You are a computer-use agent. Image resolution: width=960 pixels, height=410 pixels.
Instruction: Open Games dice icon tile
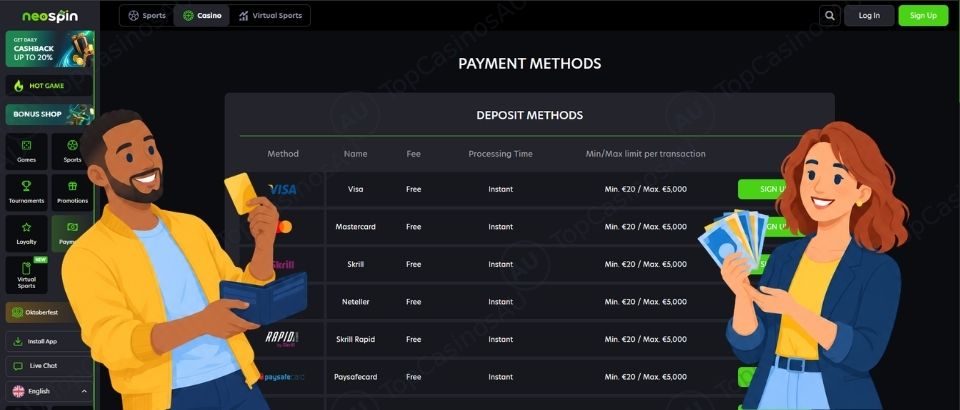(x=26, y=151)
